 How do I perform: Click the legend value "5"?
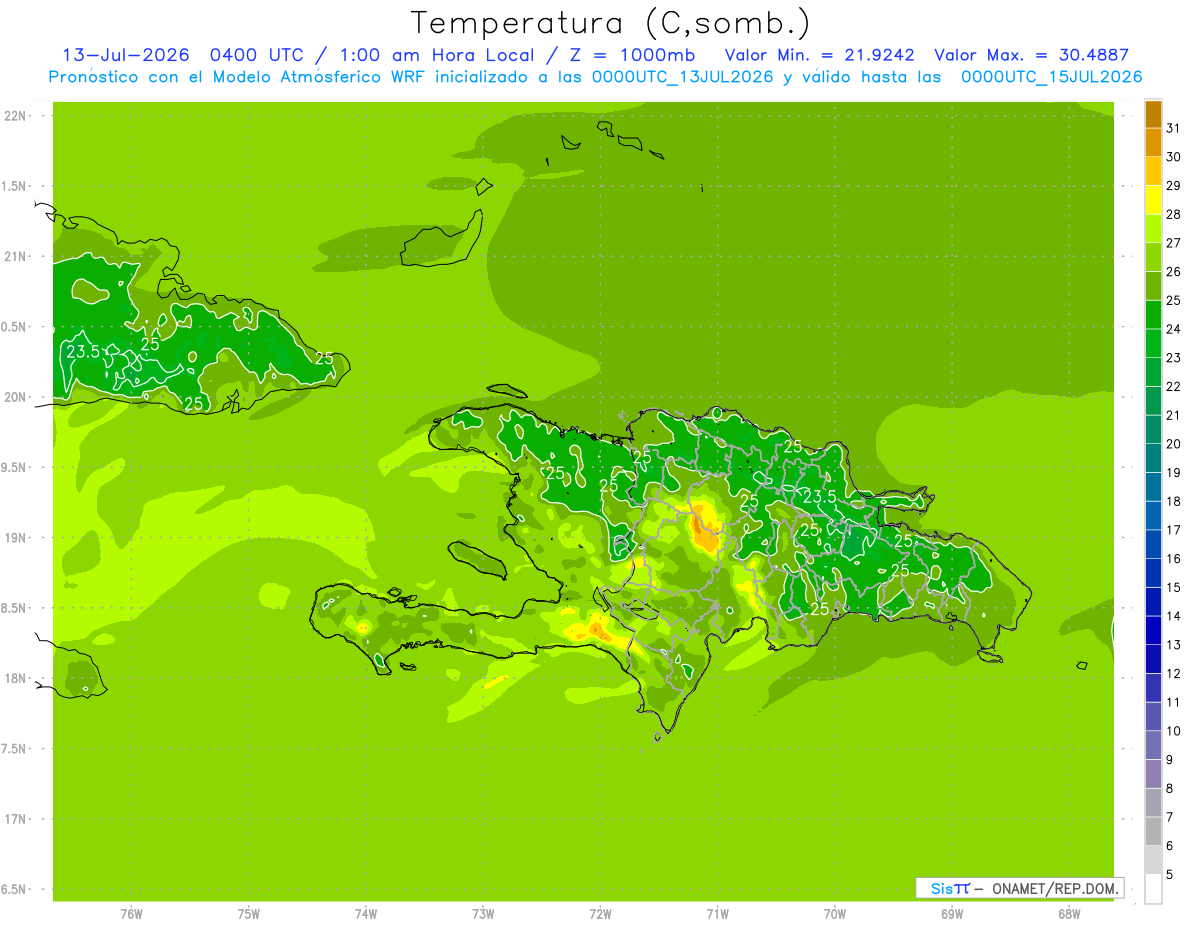click(1170, 875)
